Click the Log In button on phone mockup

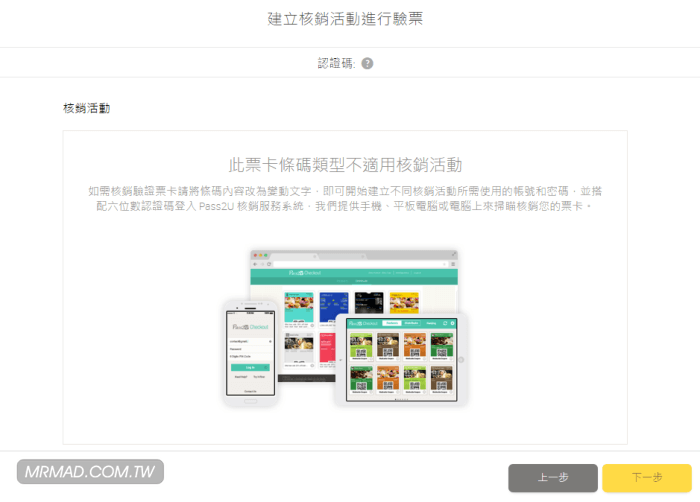point(249,367)
